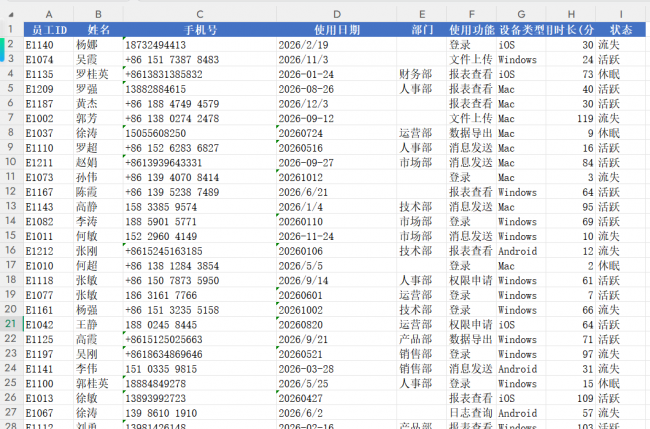Click the 数据导出 cell in row 8
650x429 pixels.
[471, 133]
